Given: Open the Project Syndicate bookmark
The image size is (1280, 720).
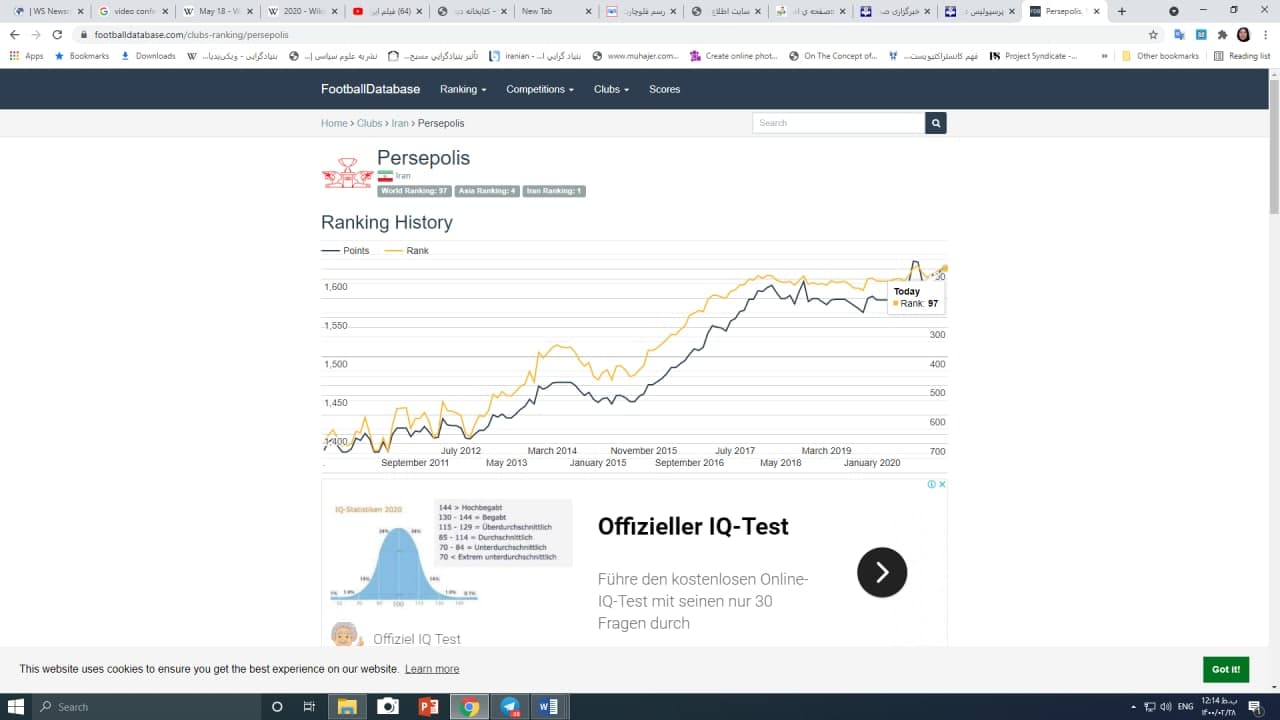Looking at the screenshot, I should click(x=1033, y=56).
